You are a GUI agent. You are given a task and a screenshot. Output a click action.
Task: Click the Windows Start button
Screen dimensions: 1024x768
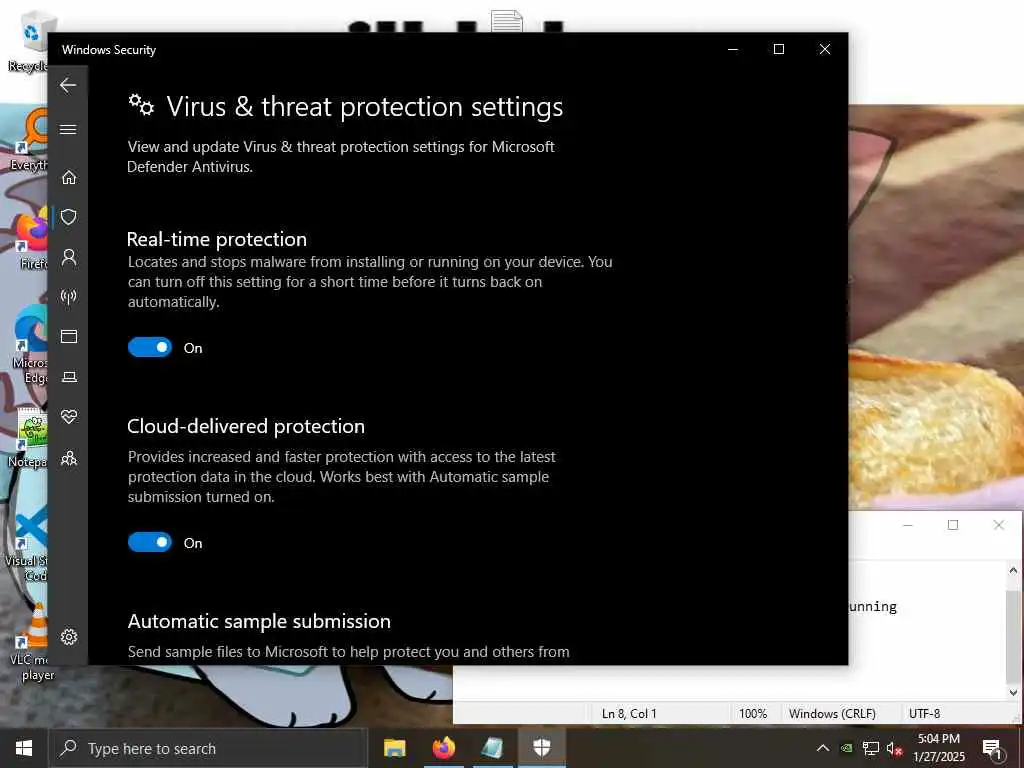(x=24, y=748)
